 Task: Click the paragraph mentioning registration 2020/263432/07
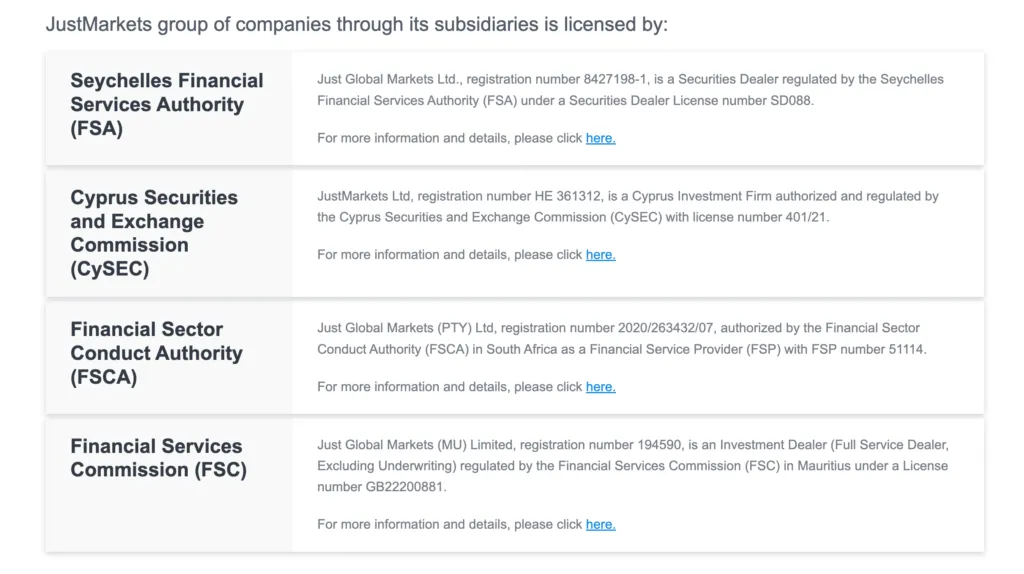click(x=622, y=338)
